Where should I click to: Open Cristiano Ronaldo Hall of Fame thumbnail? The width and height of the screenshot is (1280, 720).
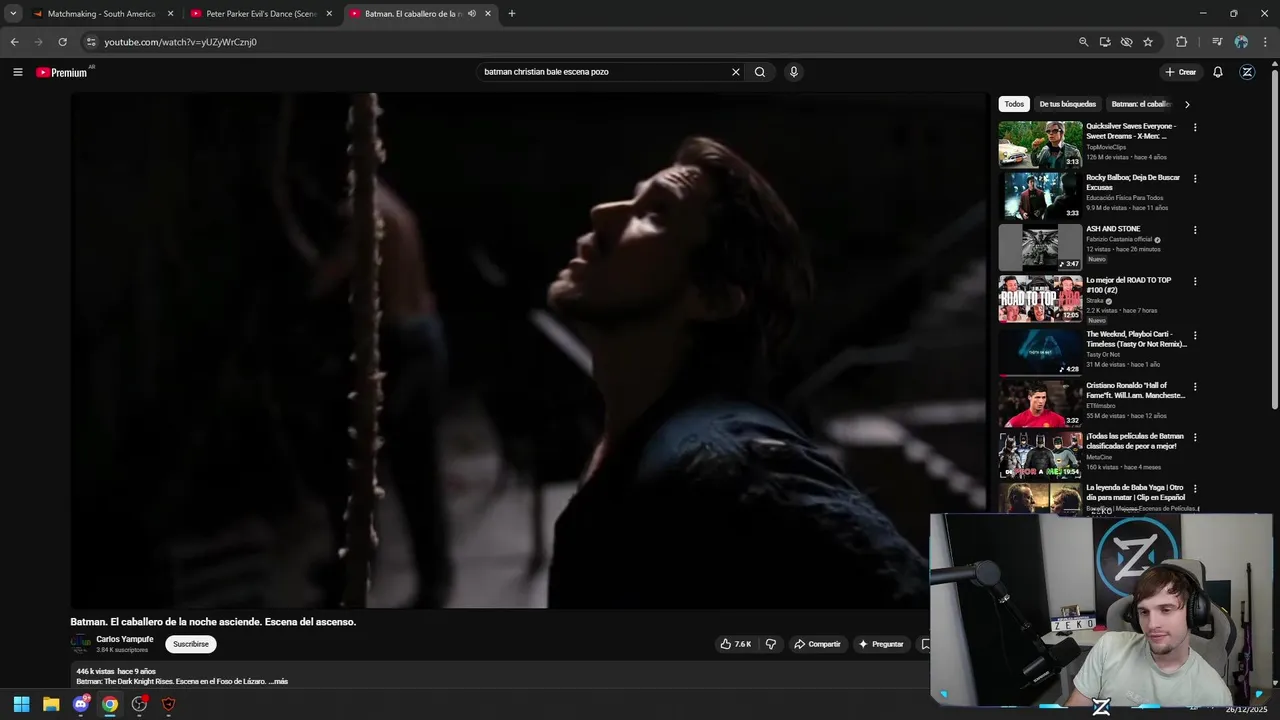click(x=1040, y=403)
